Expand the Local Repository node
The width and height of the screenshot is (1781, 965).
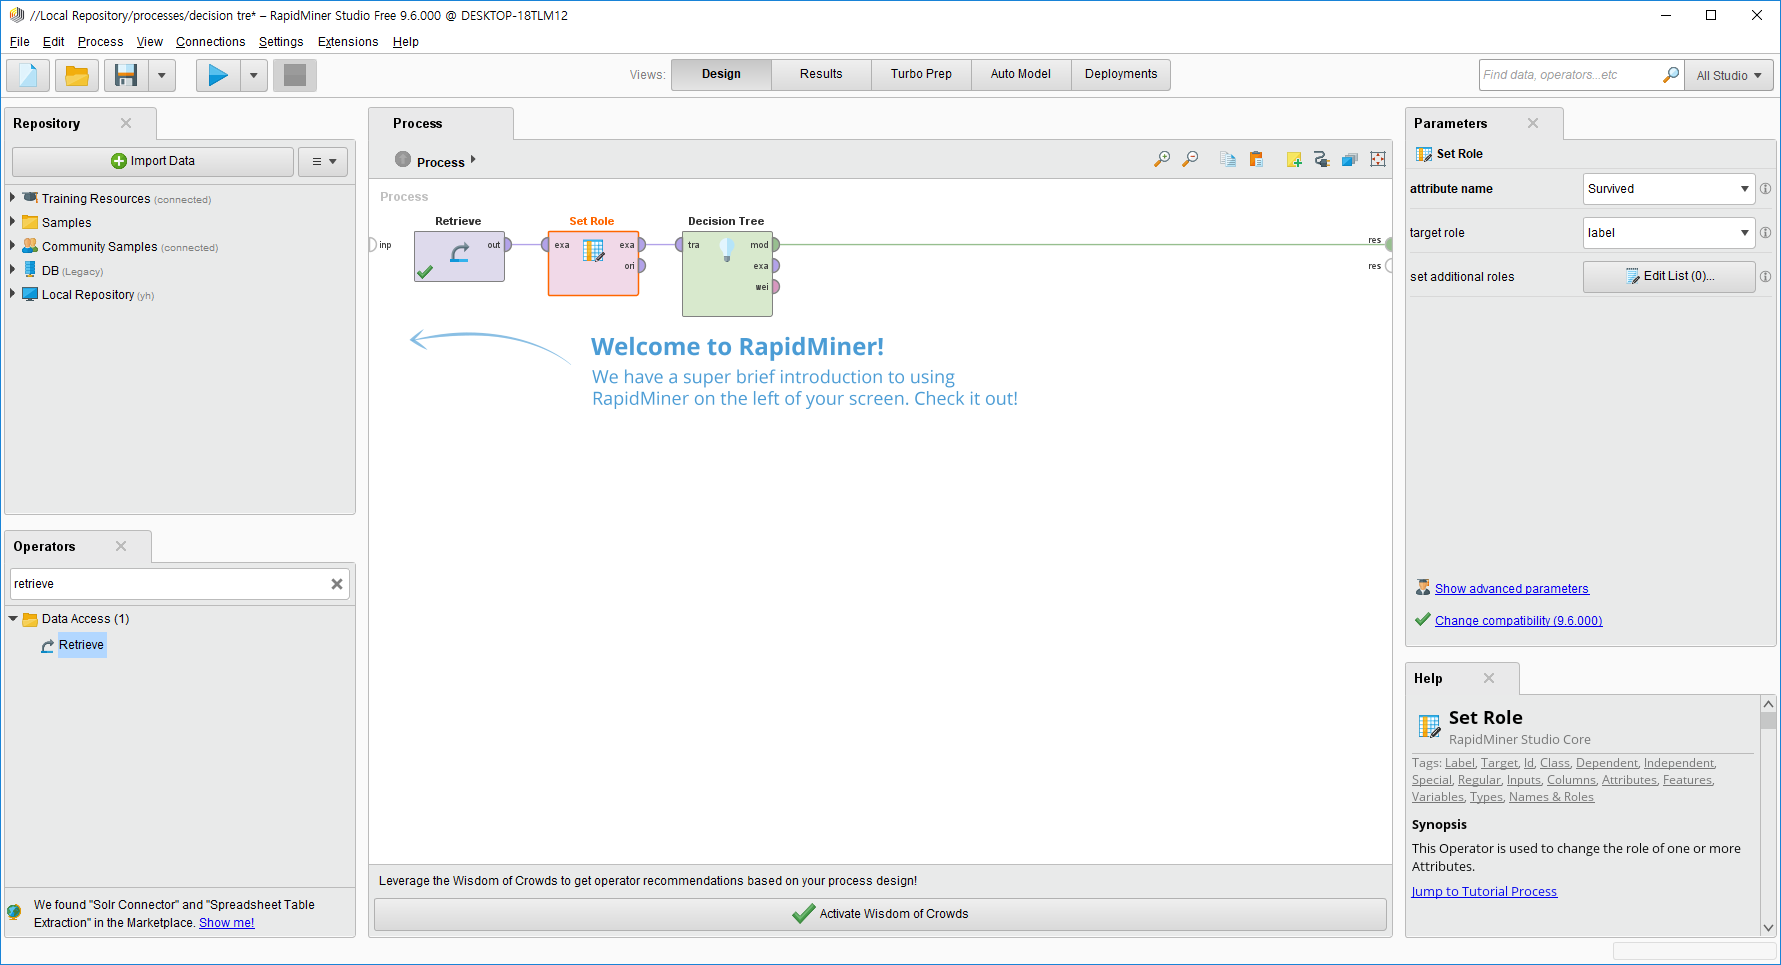[x=13, y=294]
